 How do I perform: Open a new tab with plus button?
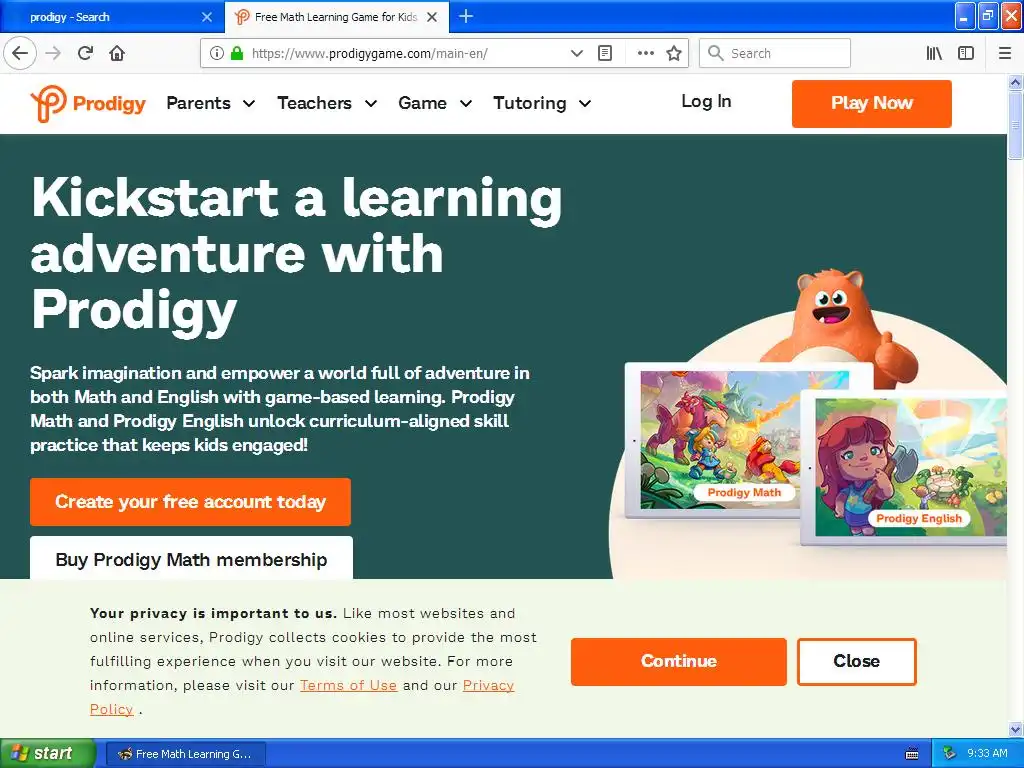click(466, 16)
